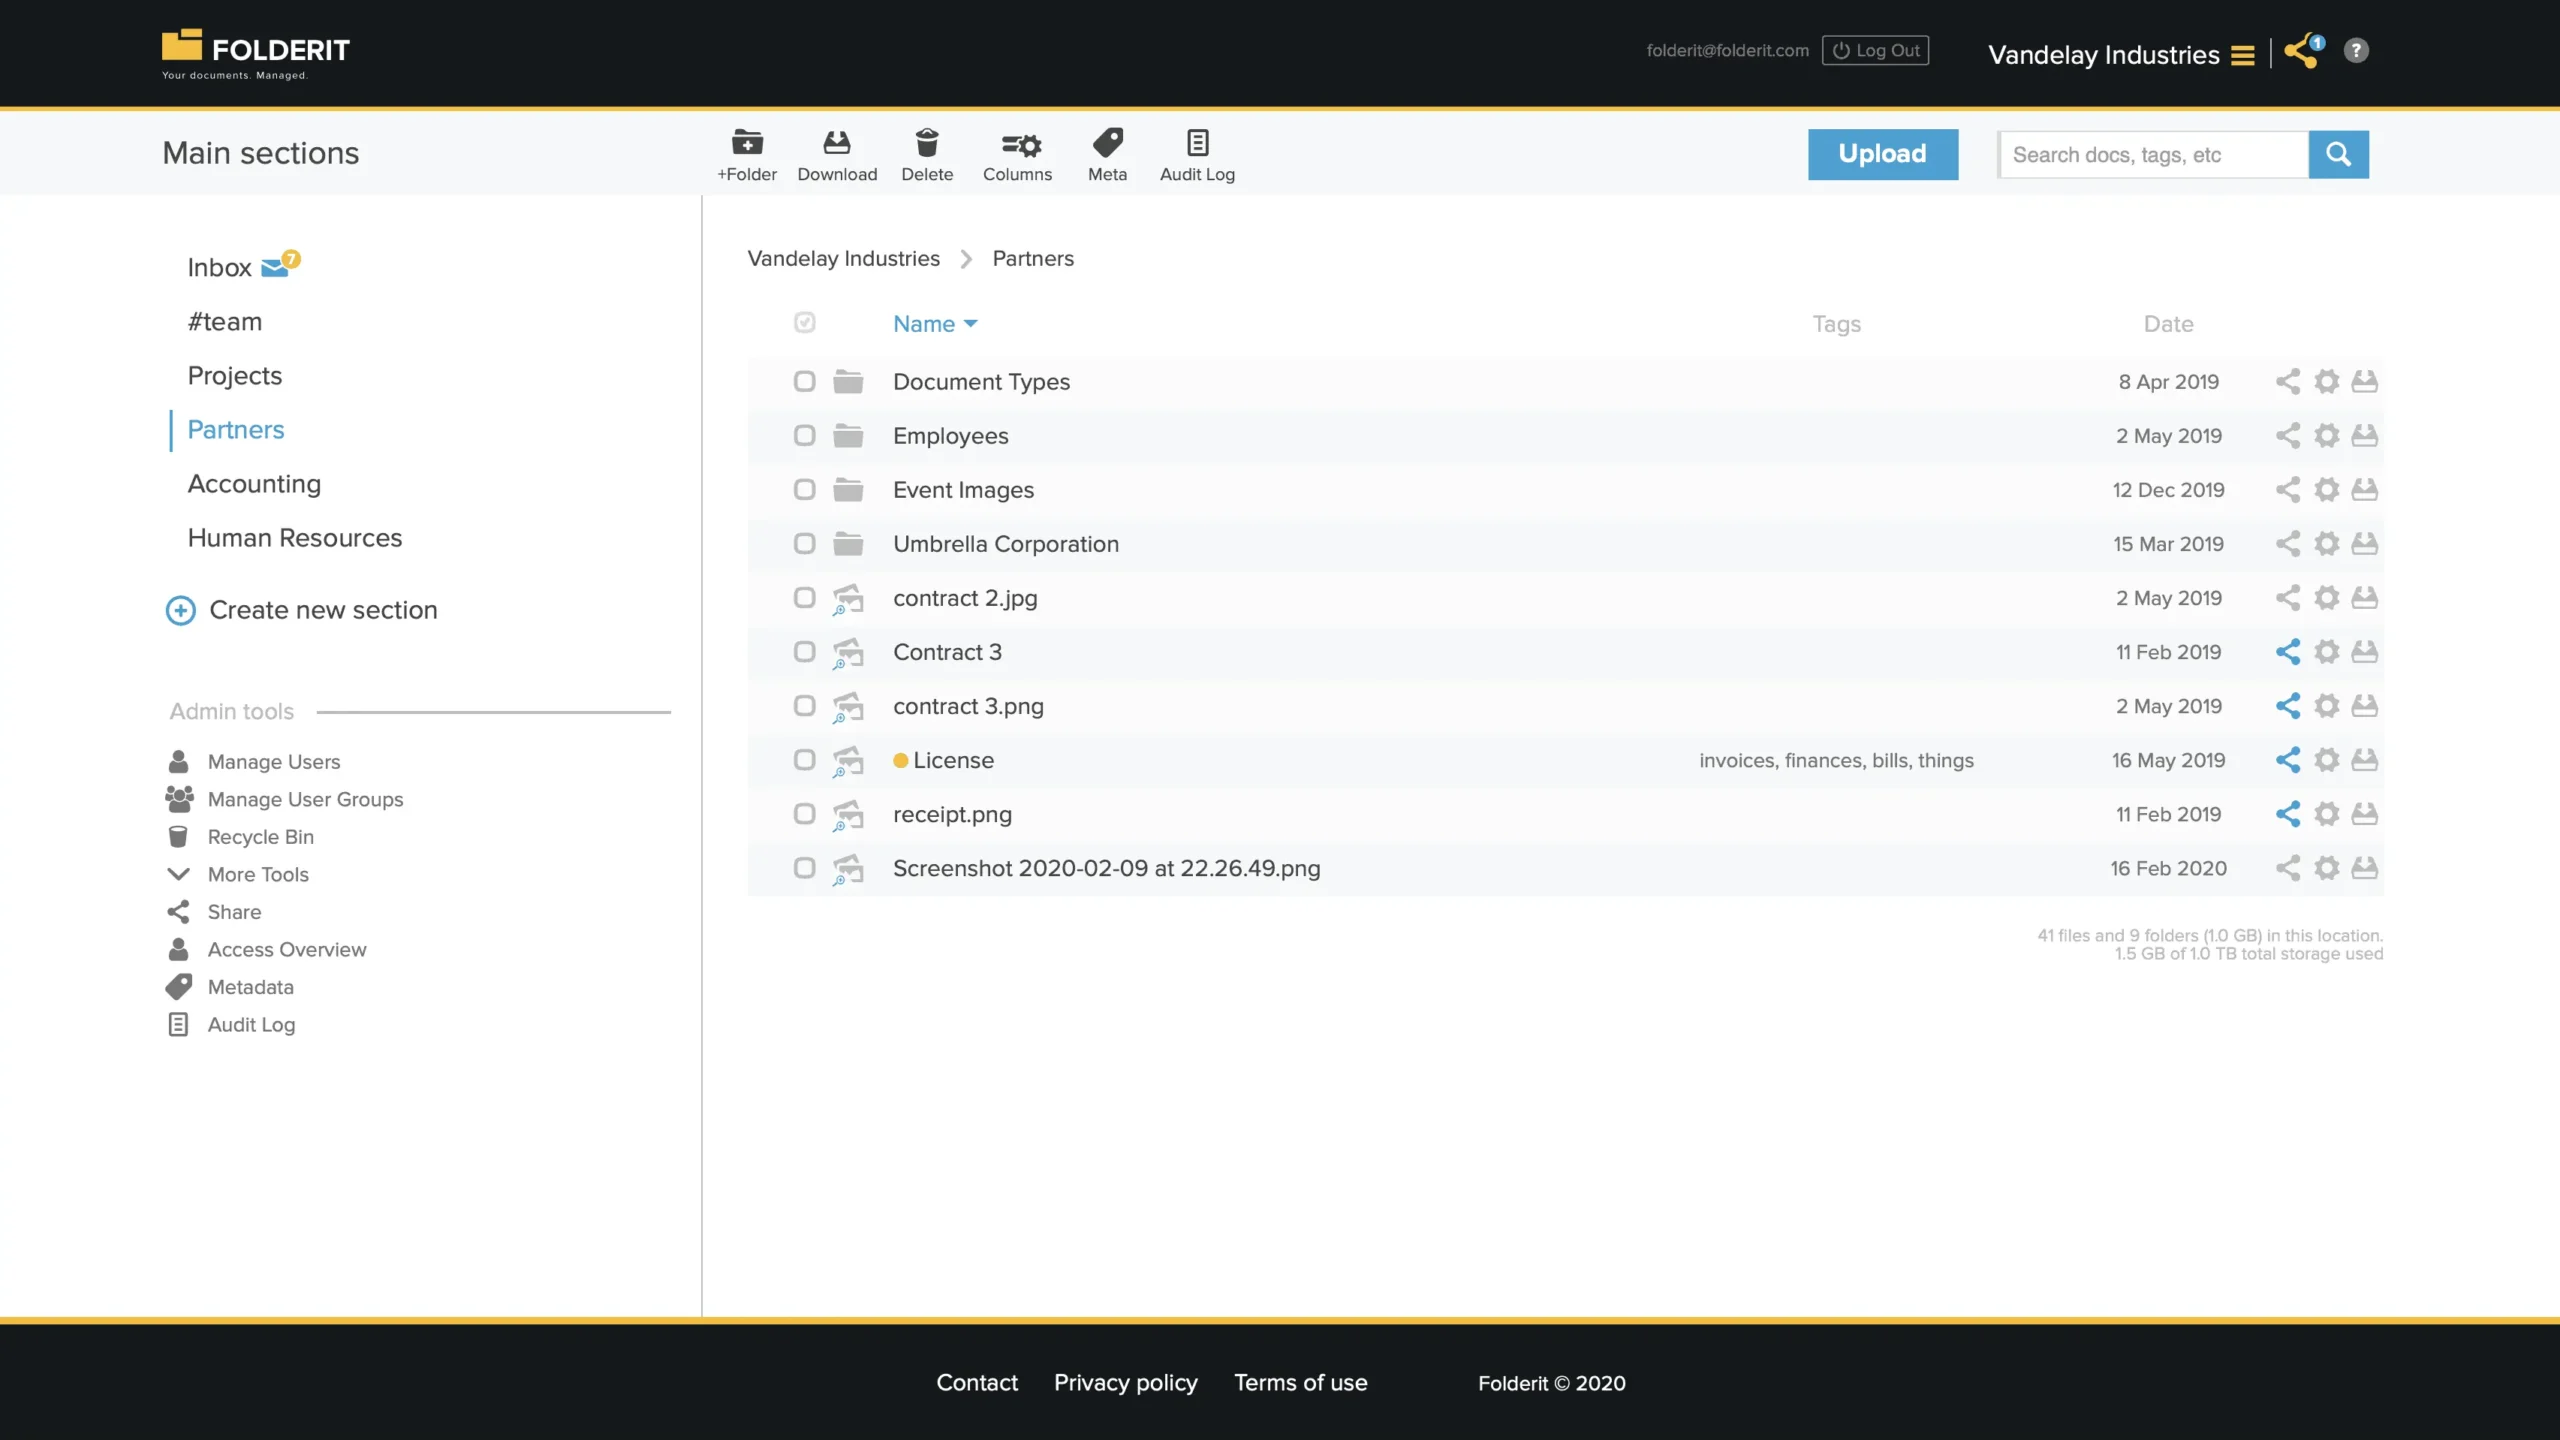Click download icon for receipt.png row
Image resolution: width=2560 pixels, height=1440 pixels.
2364,814
